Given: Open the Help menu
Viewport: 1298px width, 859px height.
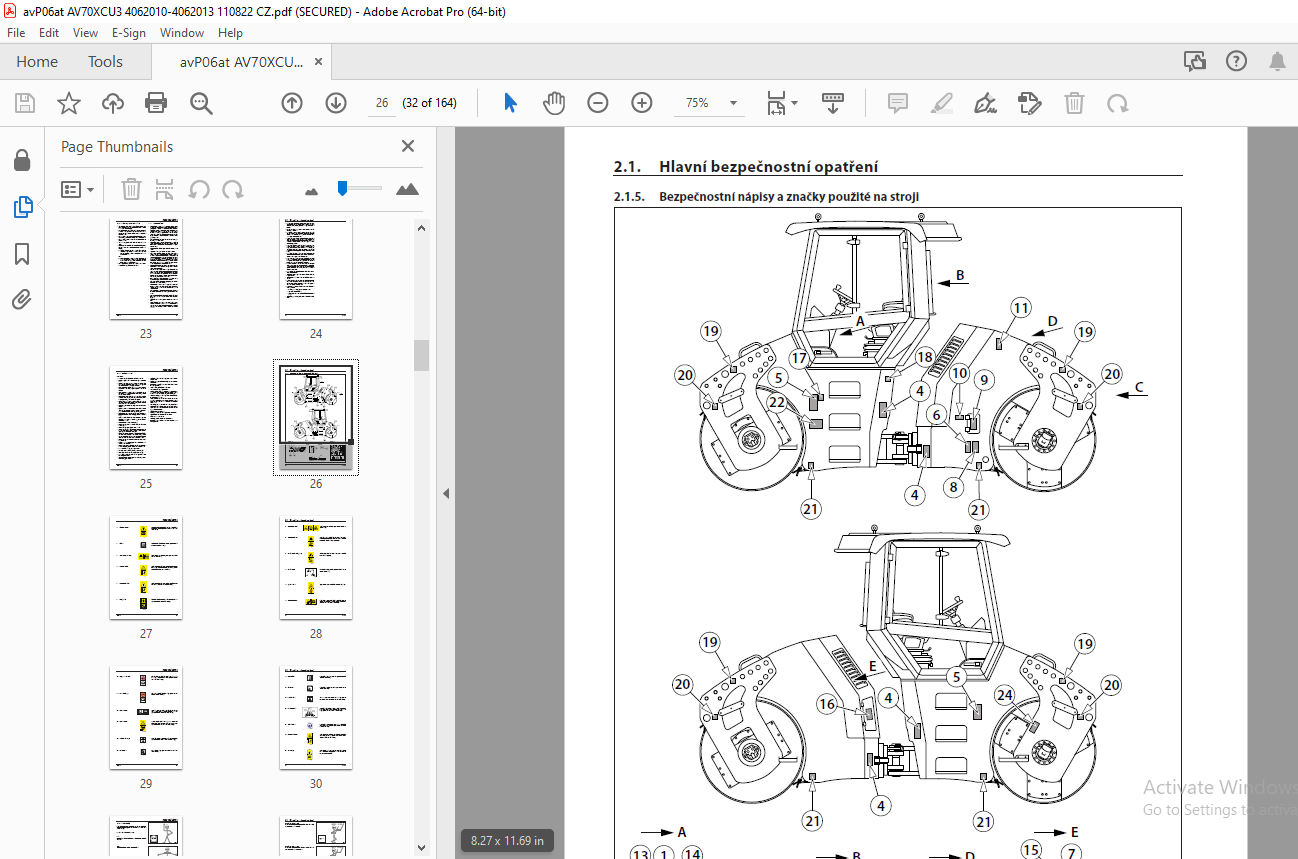Looking at the screenshot, I should tap(230, 32).
